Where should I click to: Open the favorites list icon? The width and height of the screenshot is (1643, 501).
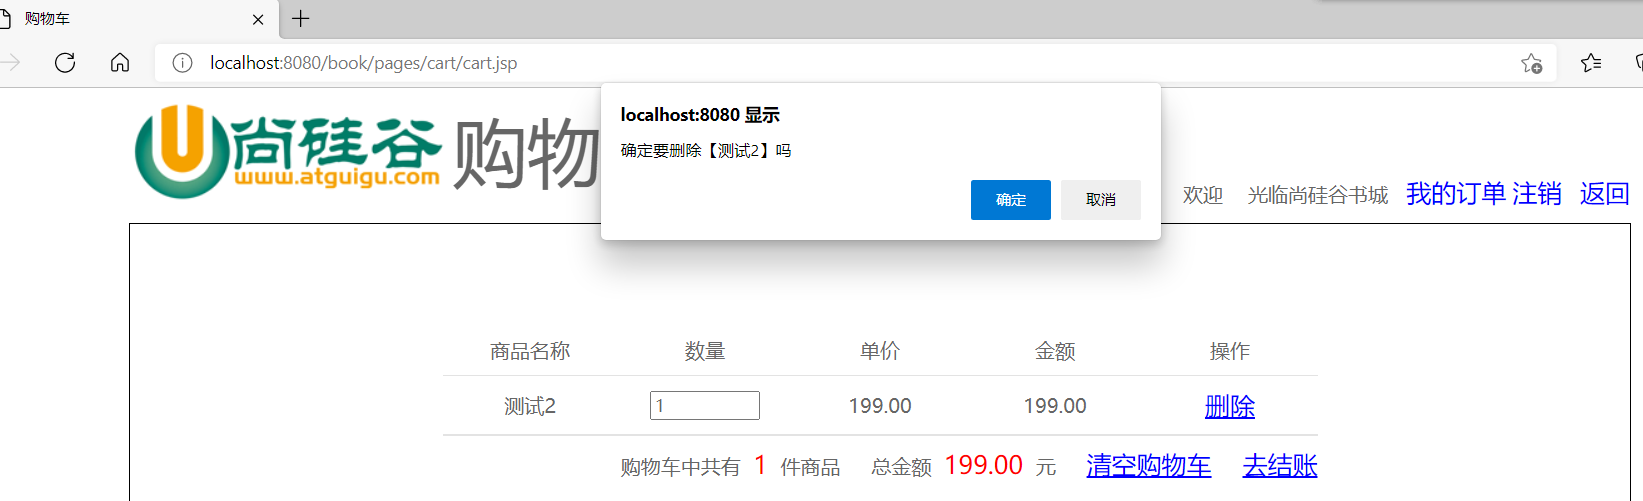coord(1591,63)
